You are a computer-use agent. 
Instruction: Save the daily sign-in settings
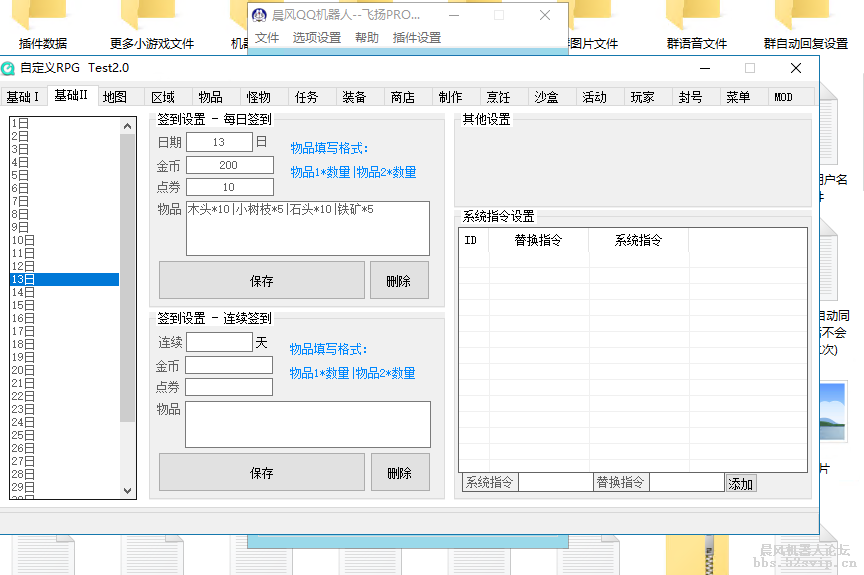(x=262, y=280)
